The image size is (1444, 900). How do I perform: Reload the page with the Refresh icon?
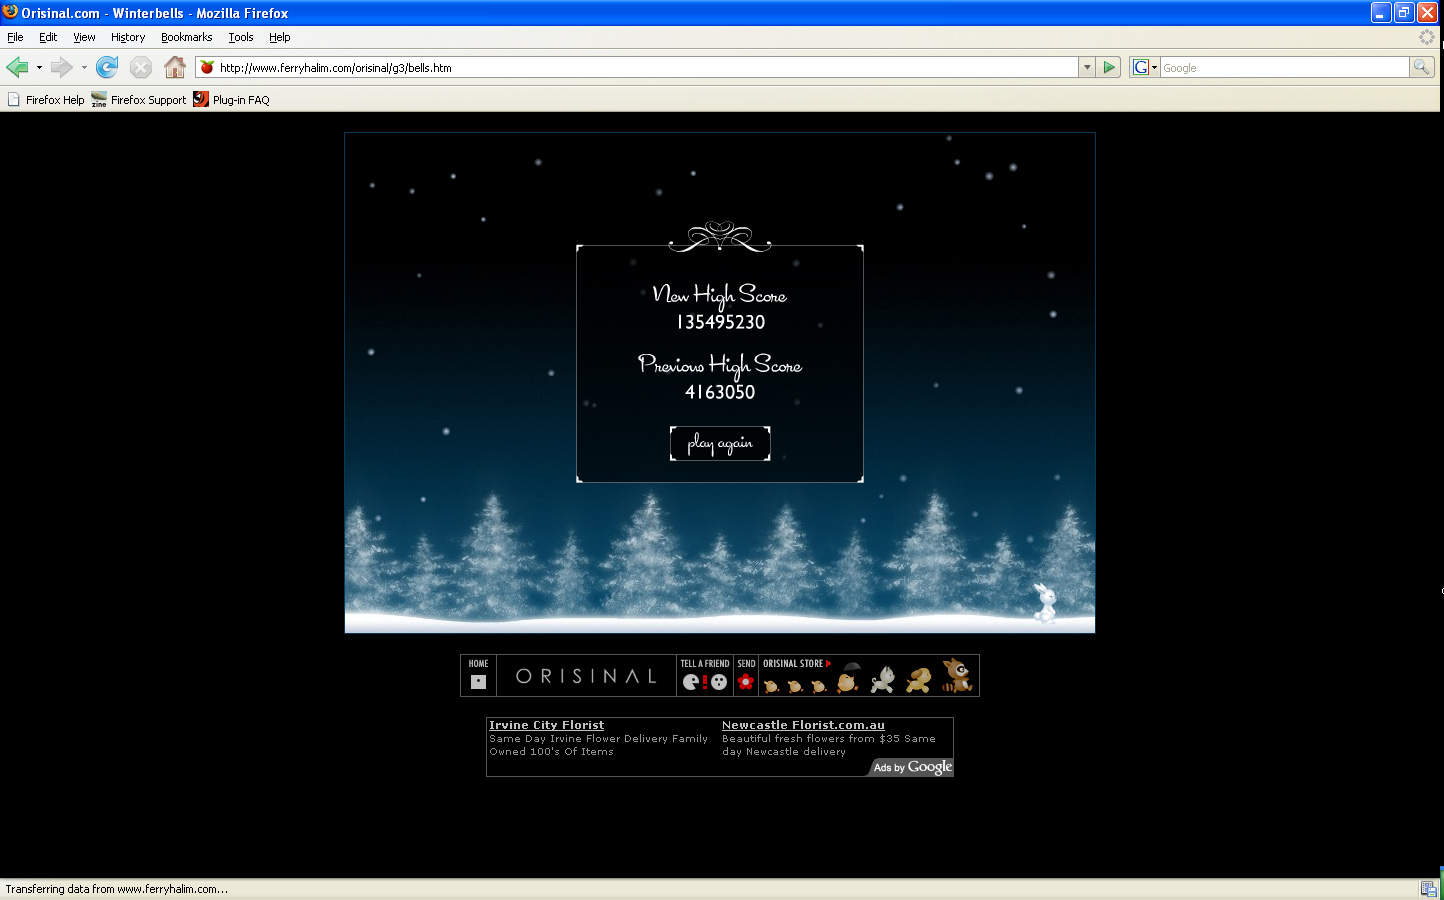click(x=107, y=68)
